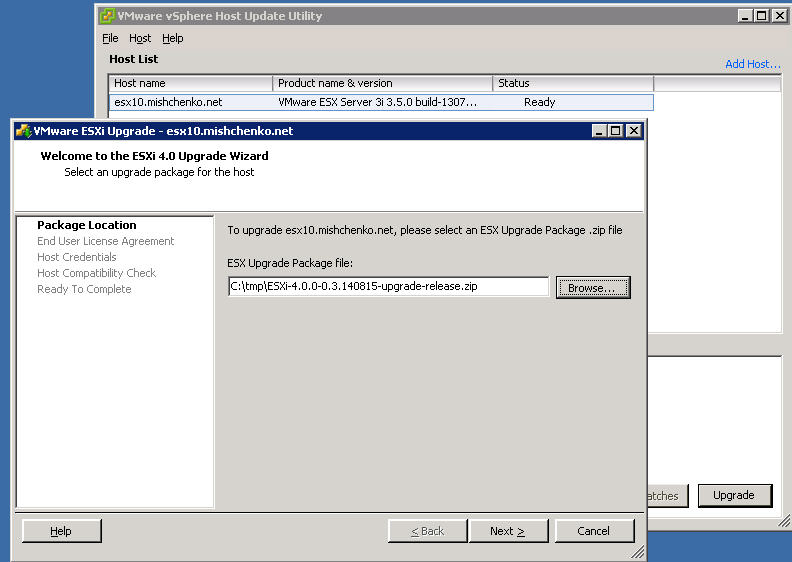Select the esx10.mishchenko.net host row
792x562 pixels.
381,102
